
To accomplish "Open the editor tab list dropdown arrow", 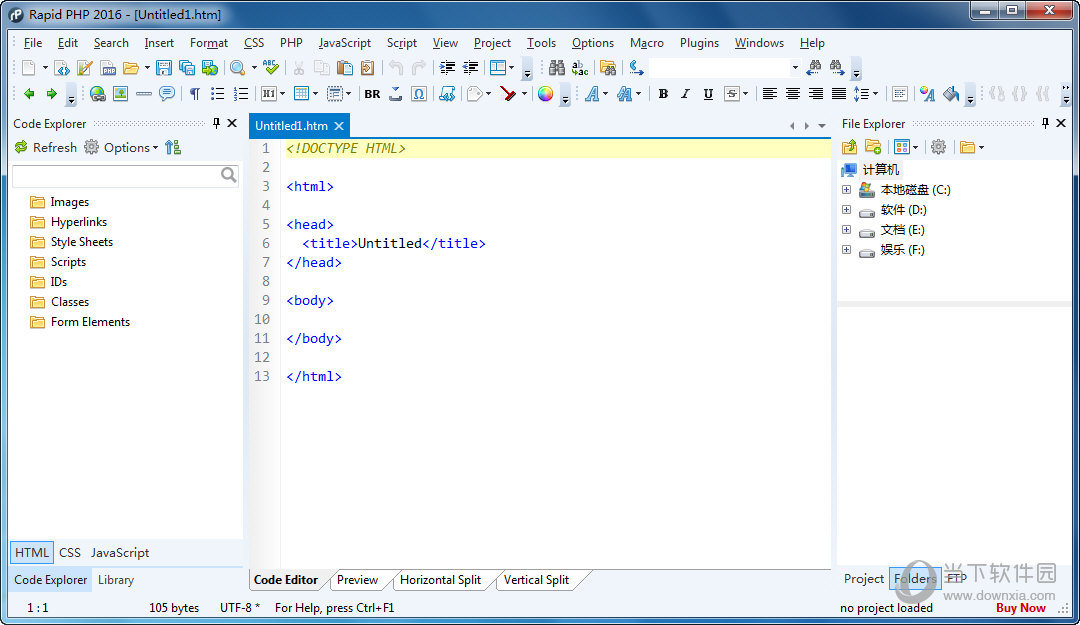I will click(x=822, y=126).
